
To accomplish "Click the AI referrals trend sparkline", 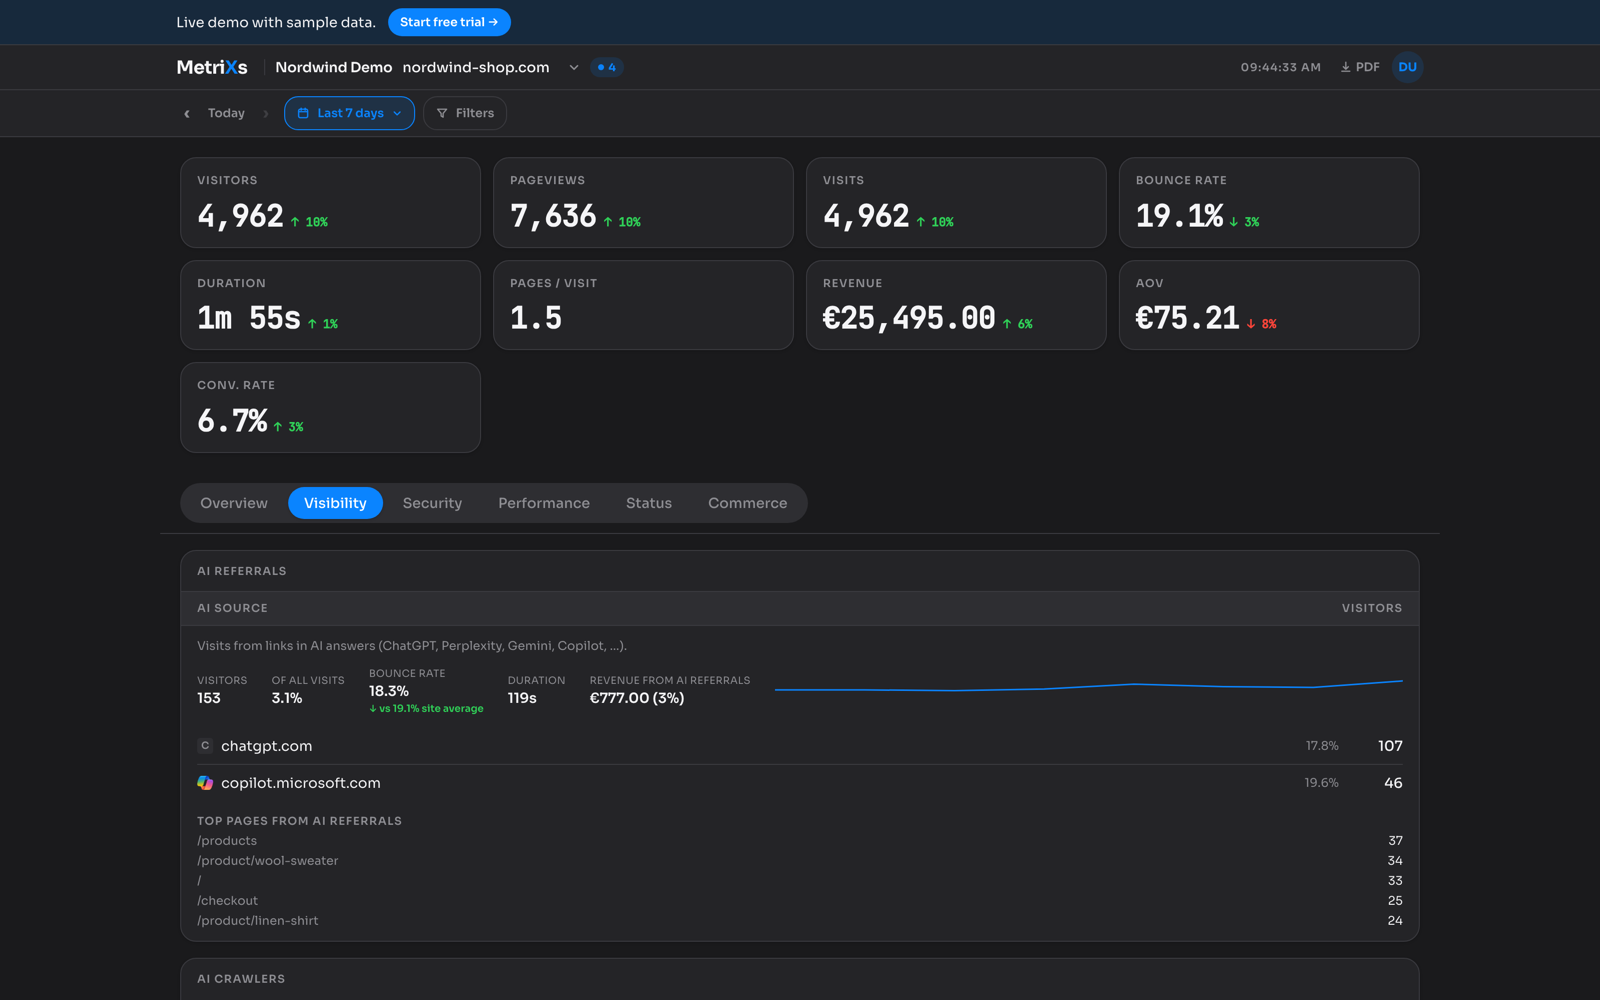I will [1089, 686].
